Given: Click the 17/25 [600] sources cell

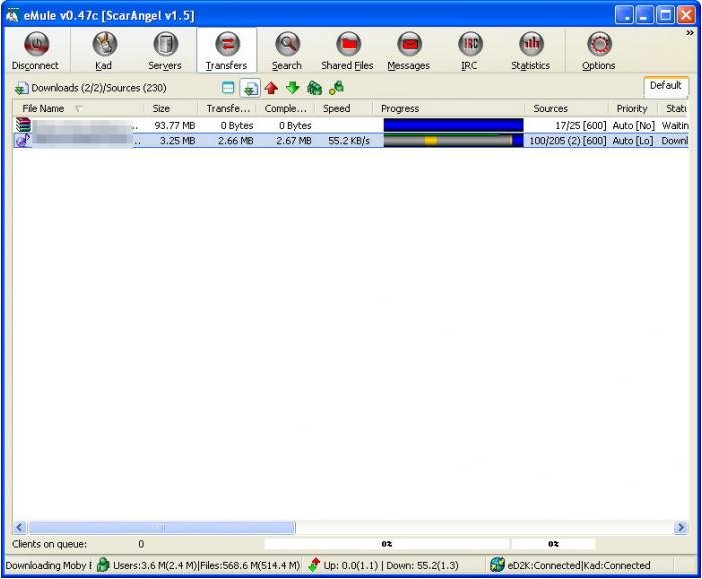Looking at the screenshot, I should [x=581, y=125].
